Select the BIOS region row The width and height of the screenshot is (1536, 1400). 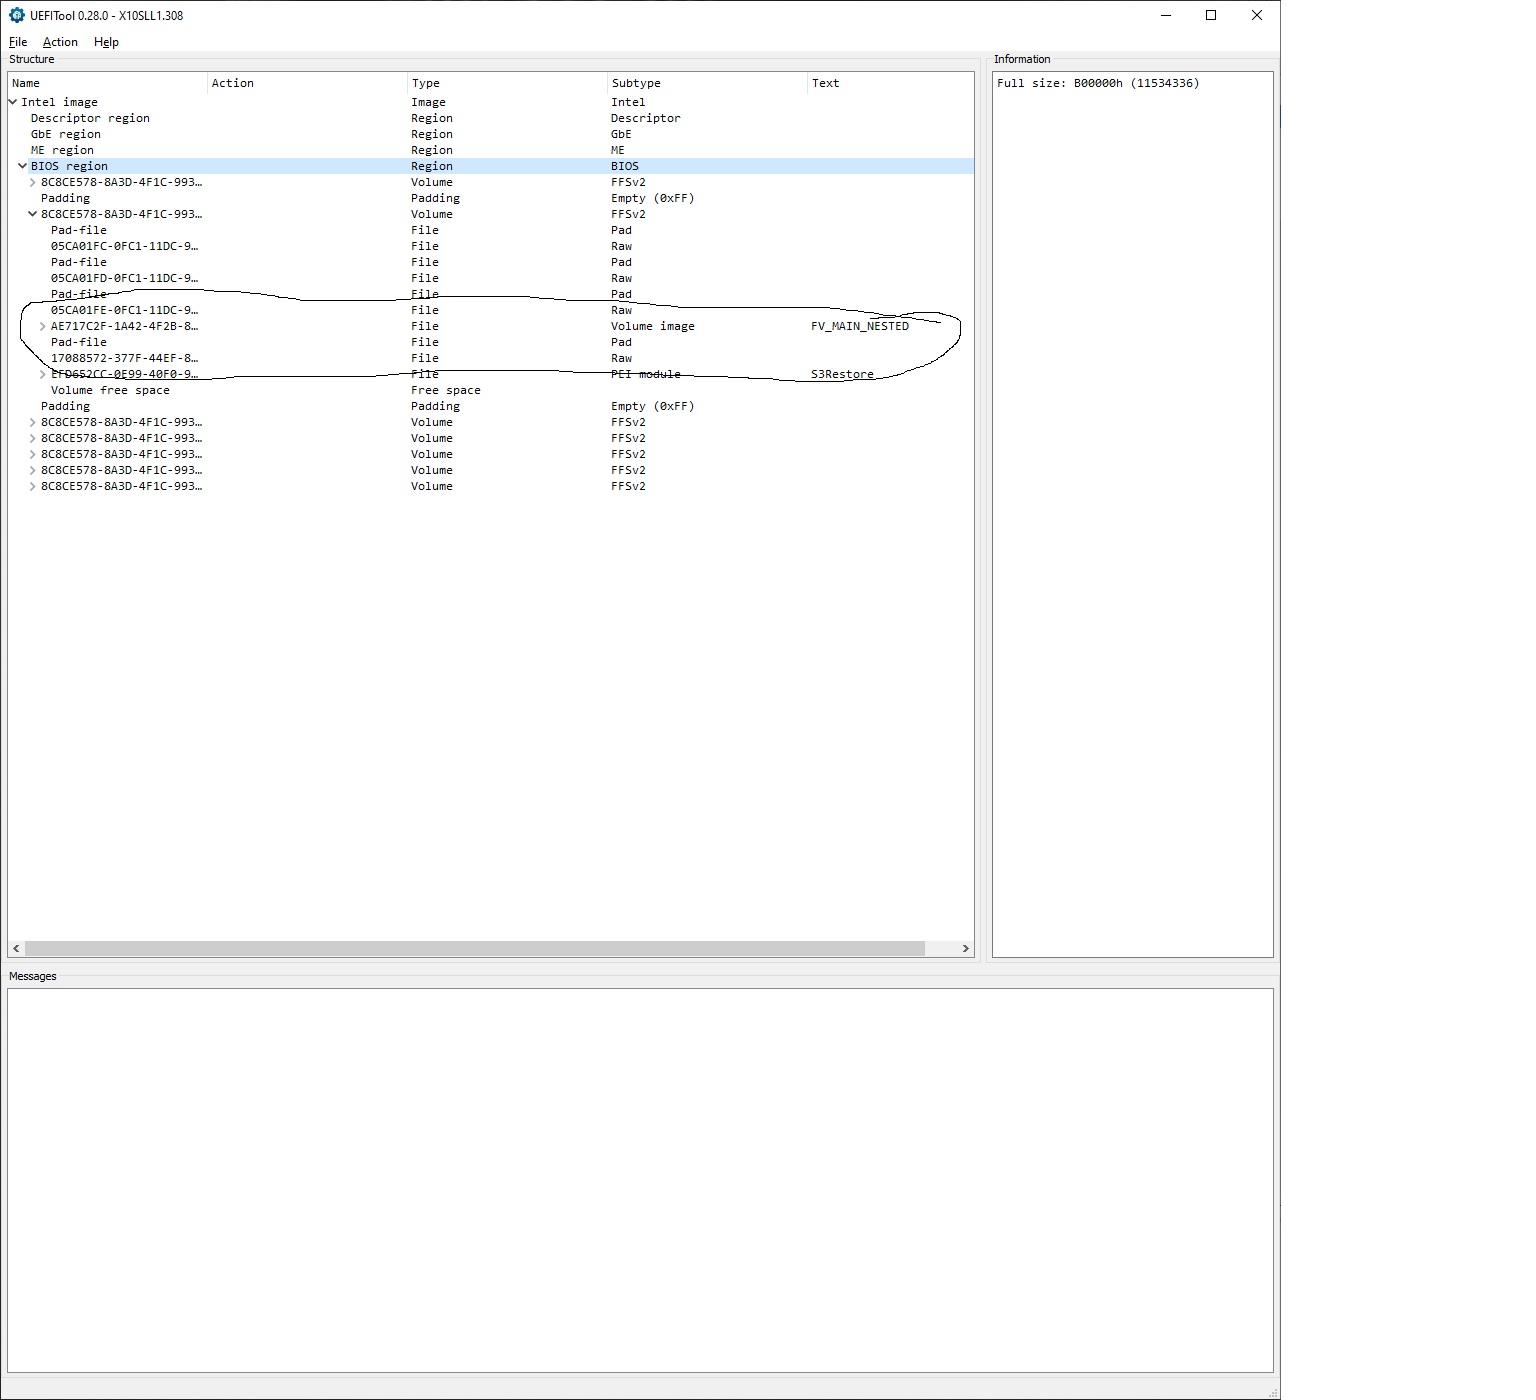491,166
